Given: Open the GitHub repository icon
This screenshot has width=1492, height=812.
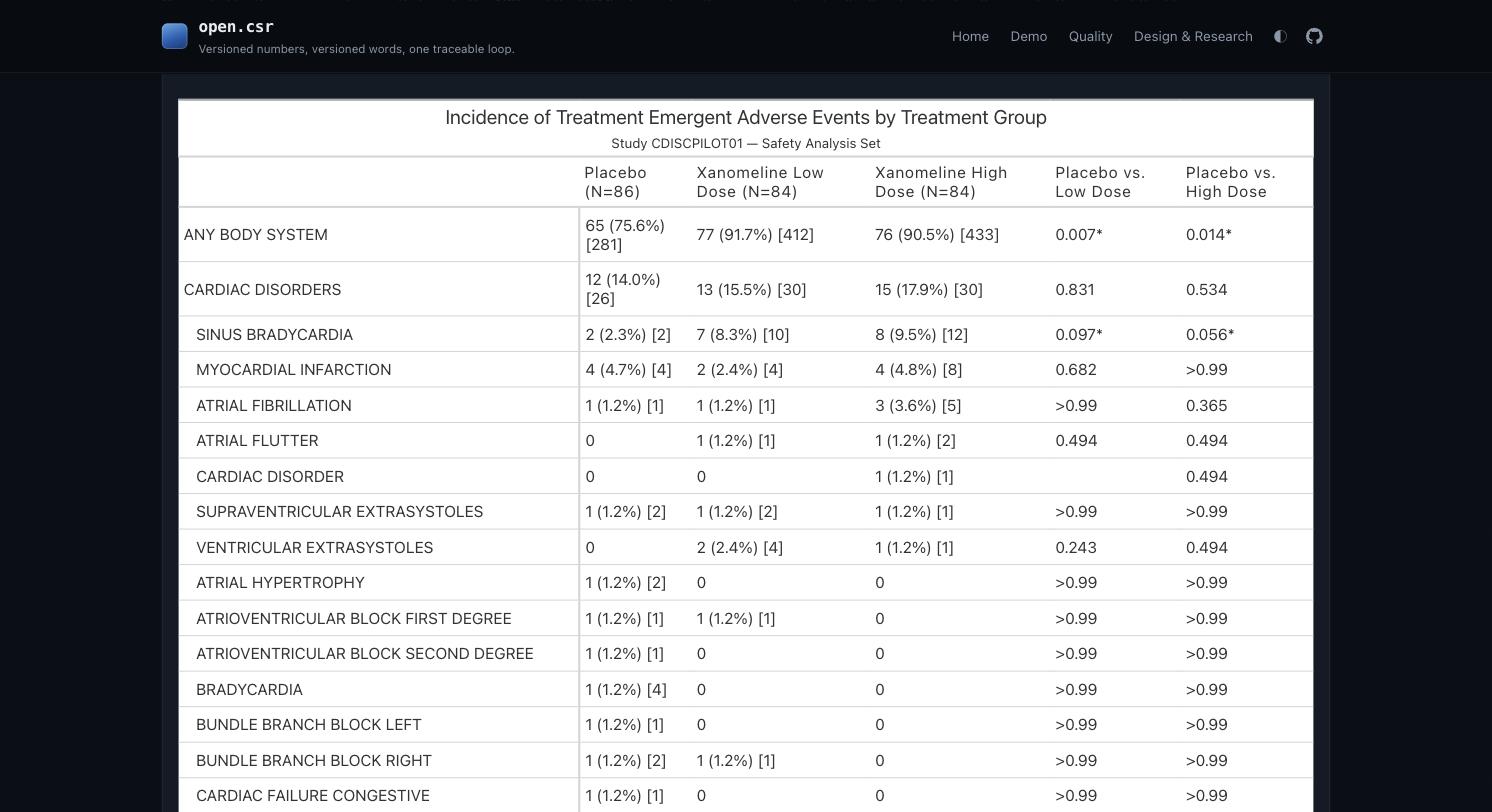Looking at the screenshot, I should [x=1314, y=36].
